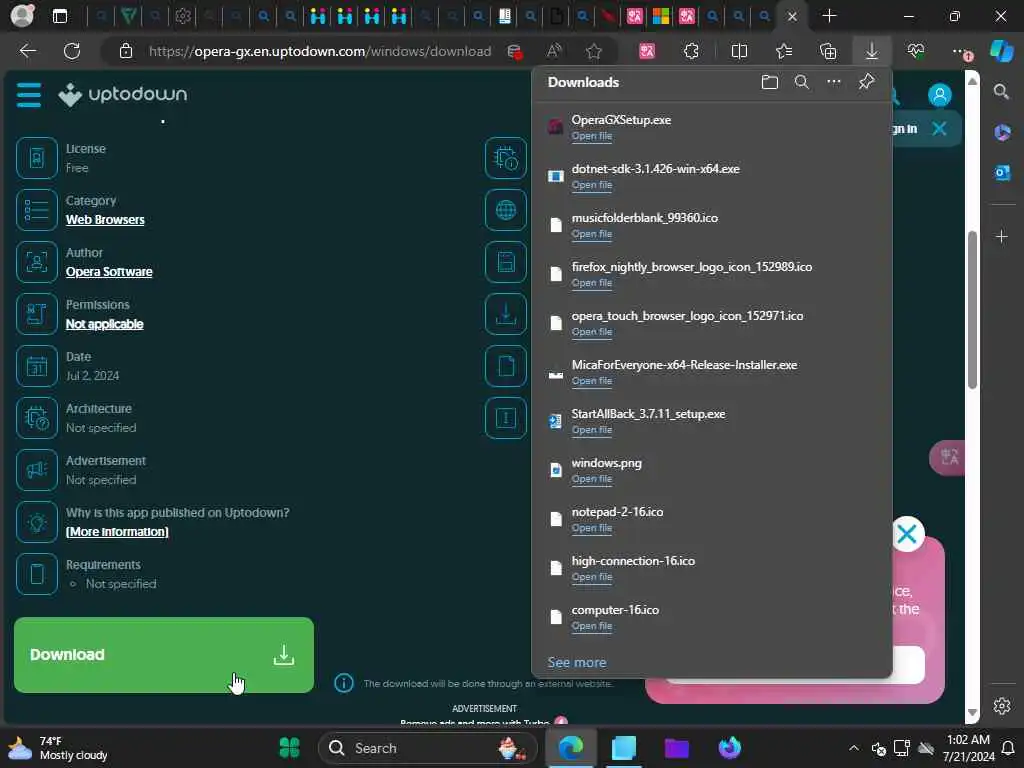Open the Opera Software author link
The width and height of the screenshot is (1024, 768).
(x=109, y=272)
